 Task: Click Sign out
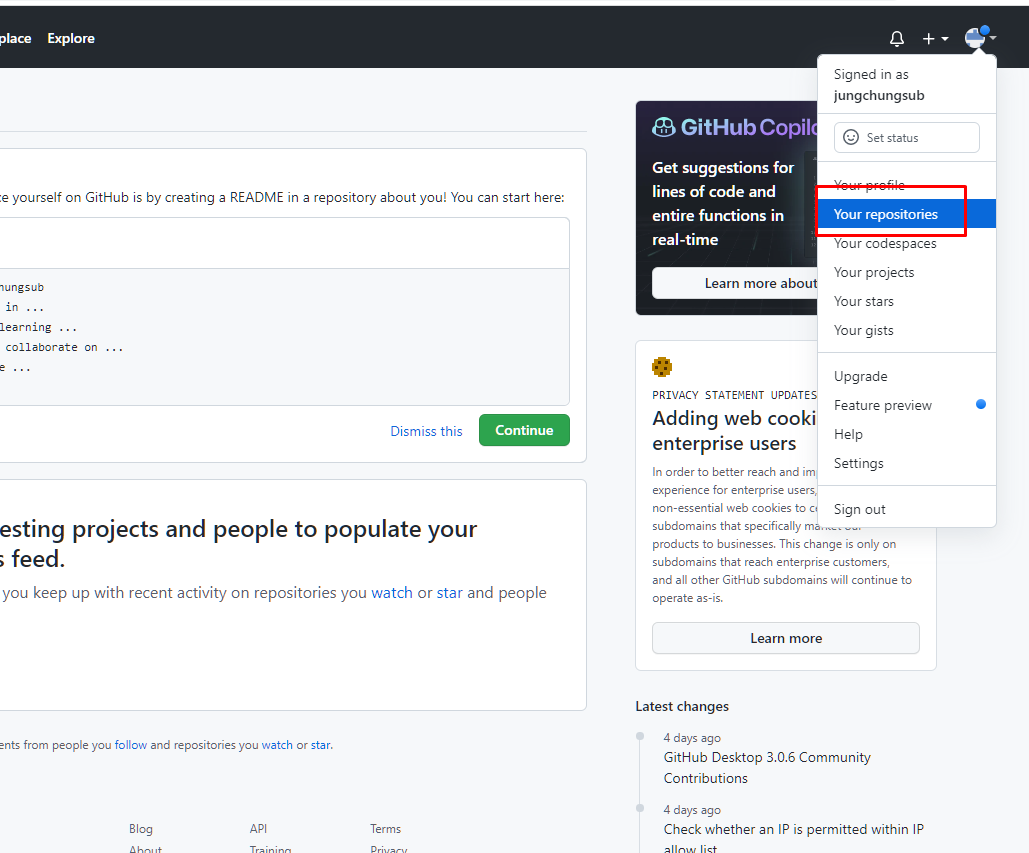pyautogui.click(x=906, y=509)
